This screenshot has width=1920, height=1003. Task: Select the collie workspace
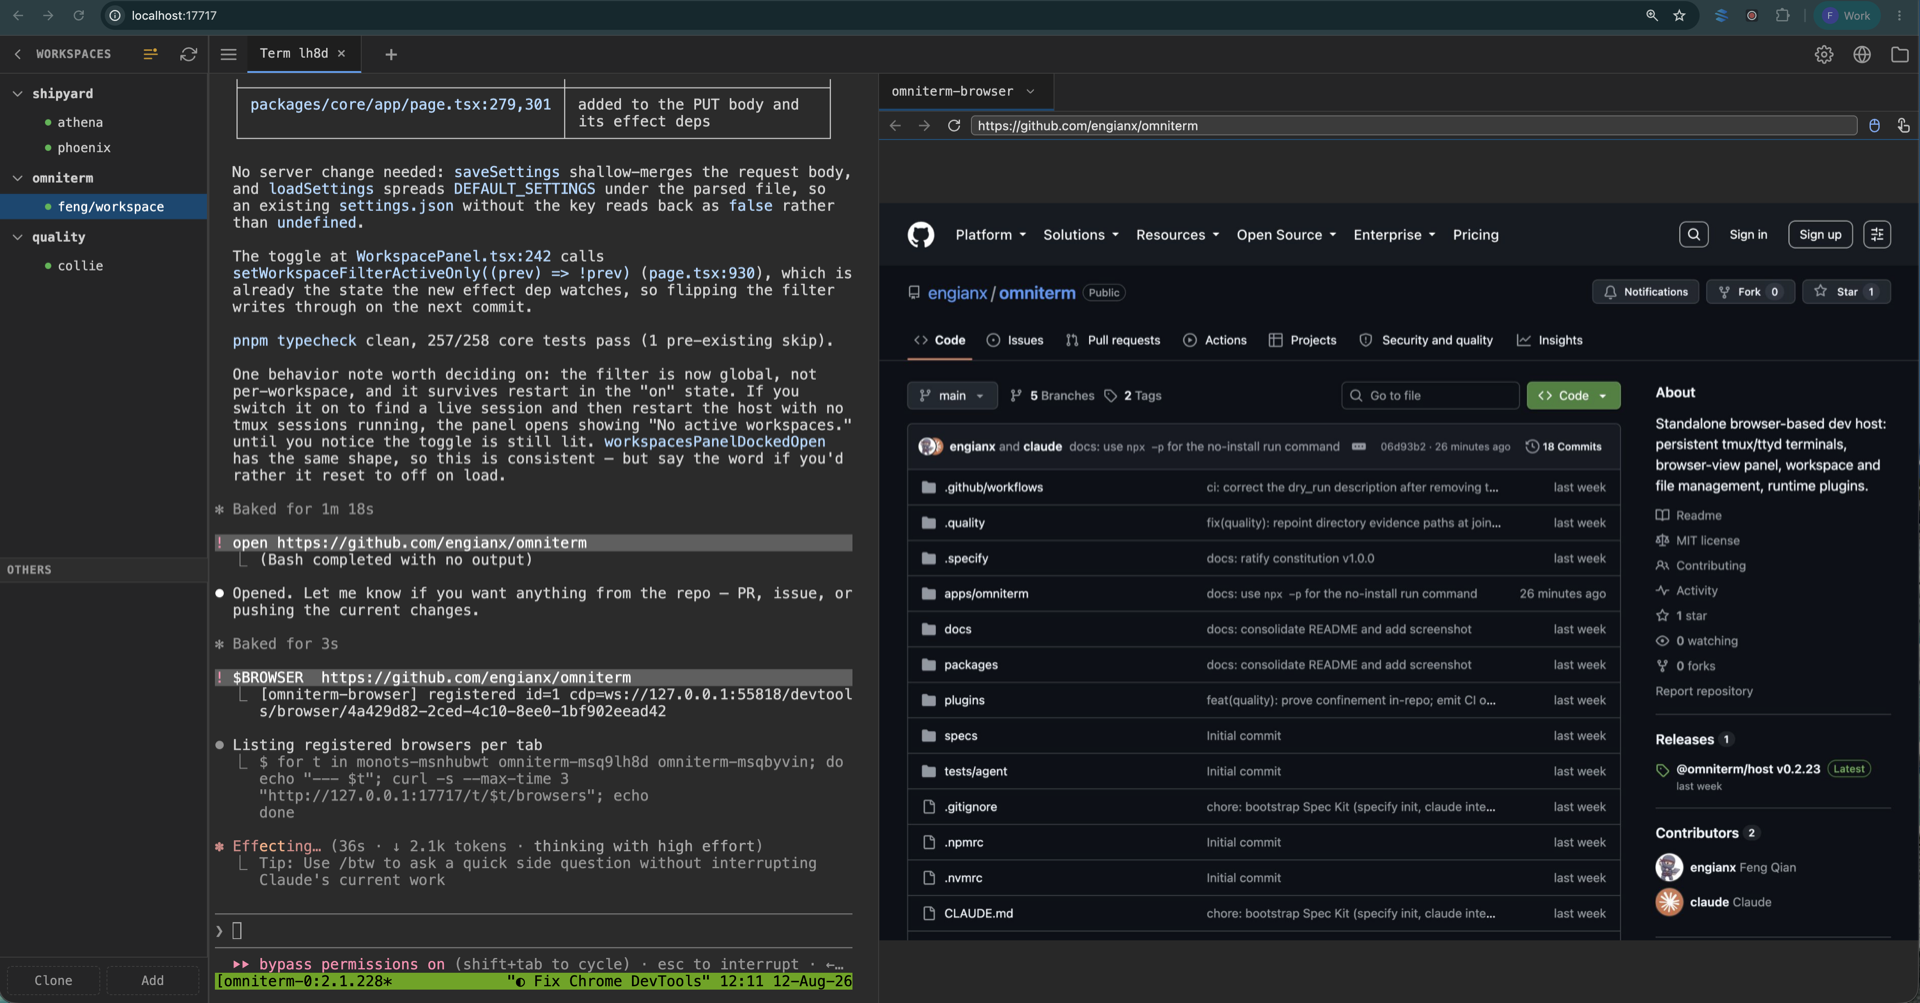(103, 266)
